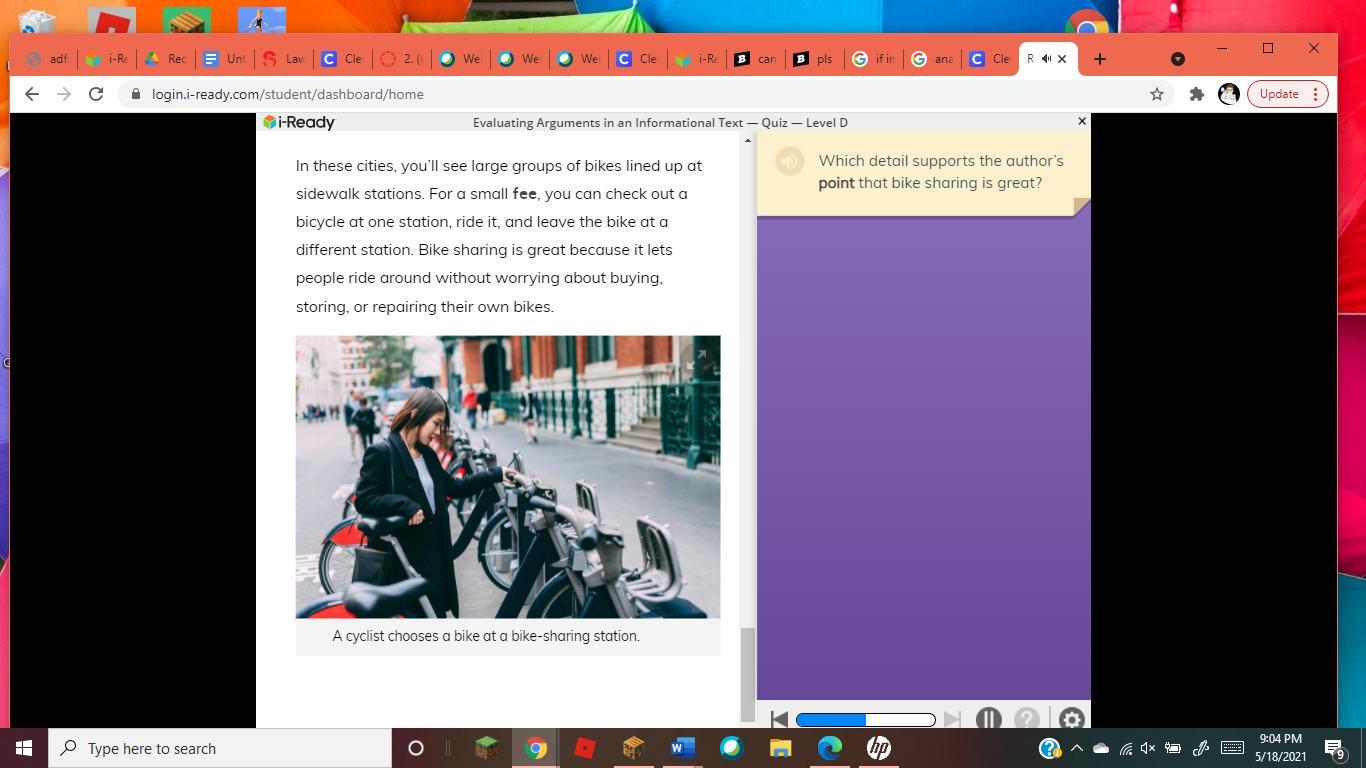Click the browser forward arrow
The width and height of the screenshot is (1366, 768).
[x=64, y=94]
